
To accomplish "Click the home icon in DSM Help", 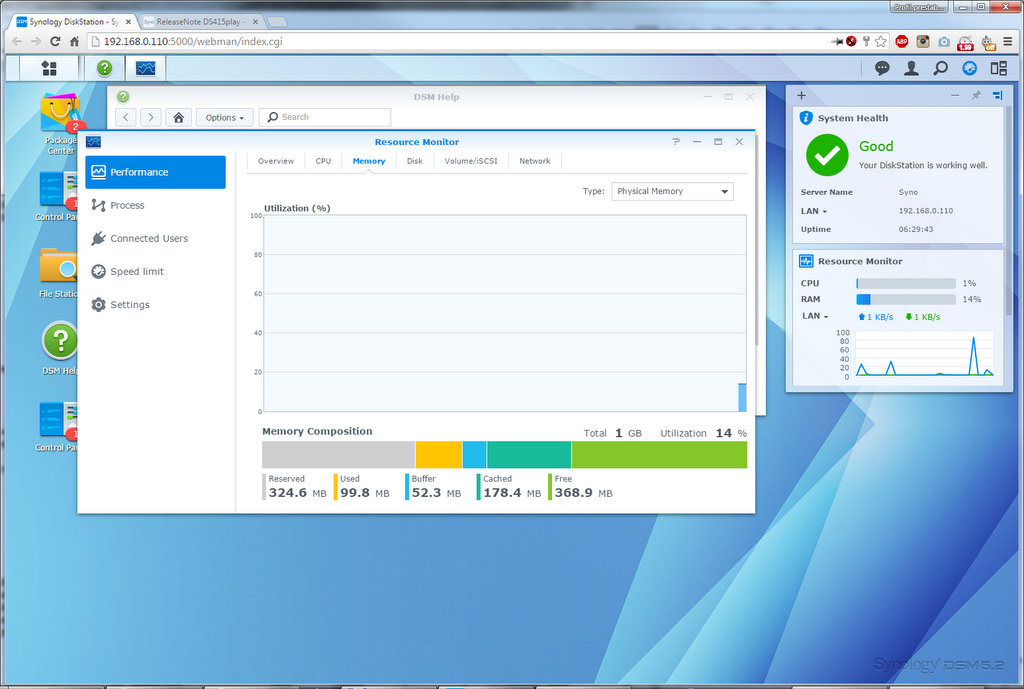I will [x=178, y=118].
